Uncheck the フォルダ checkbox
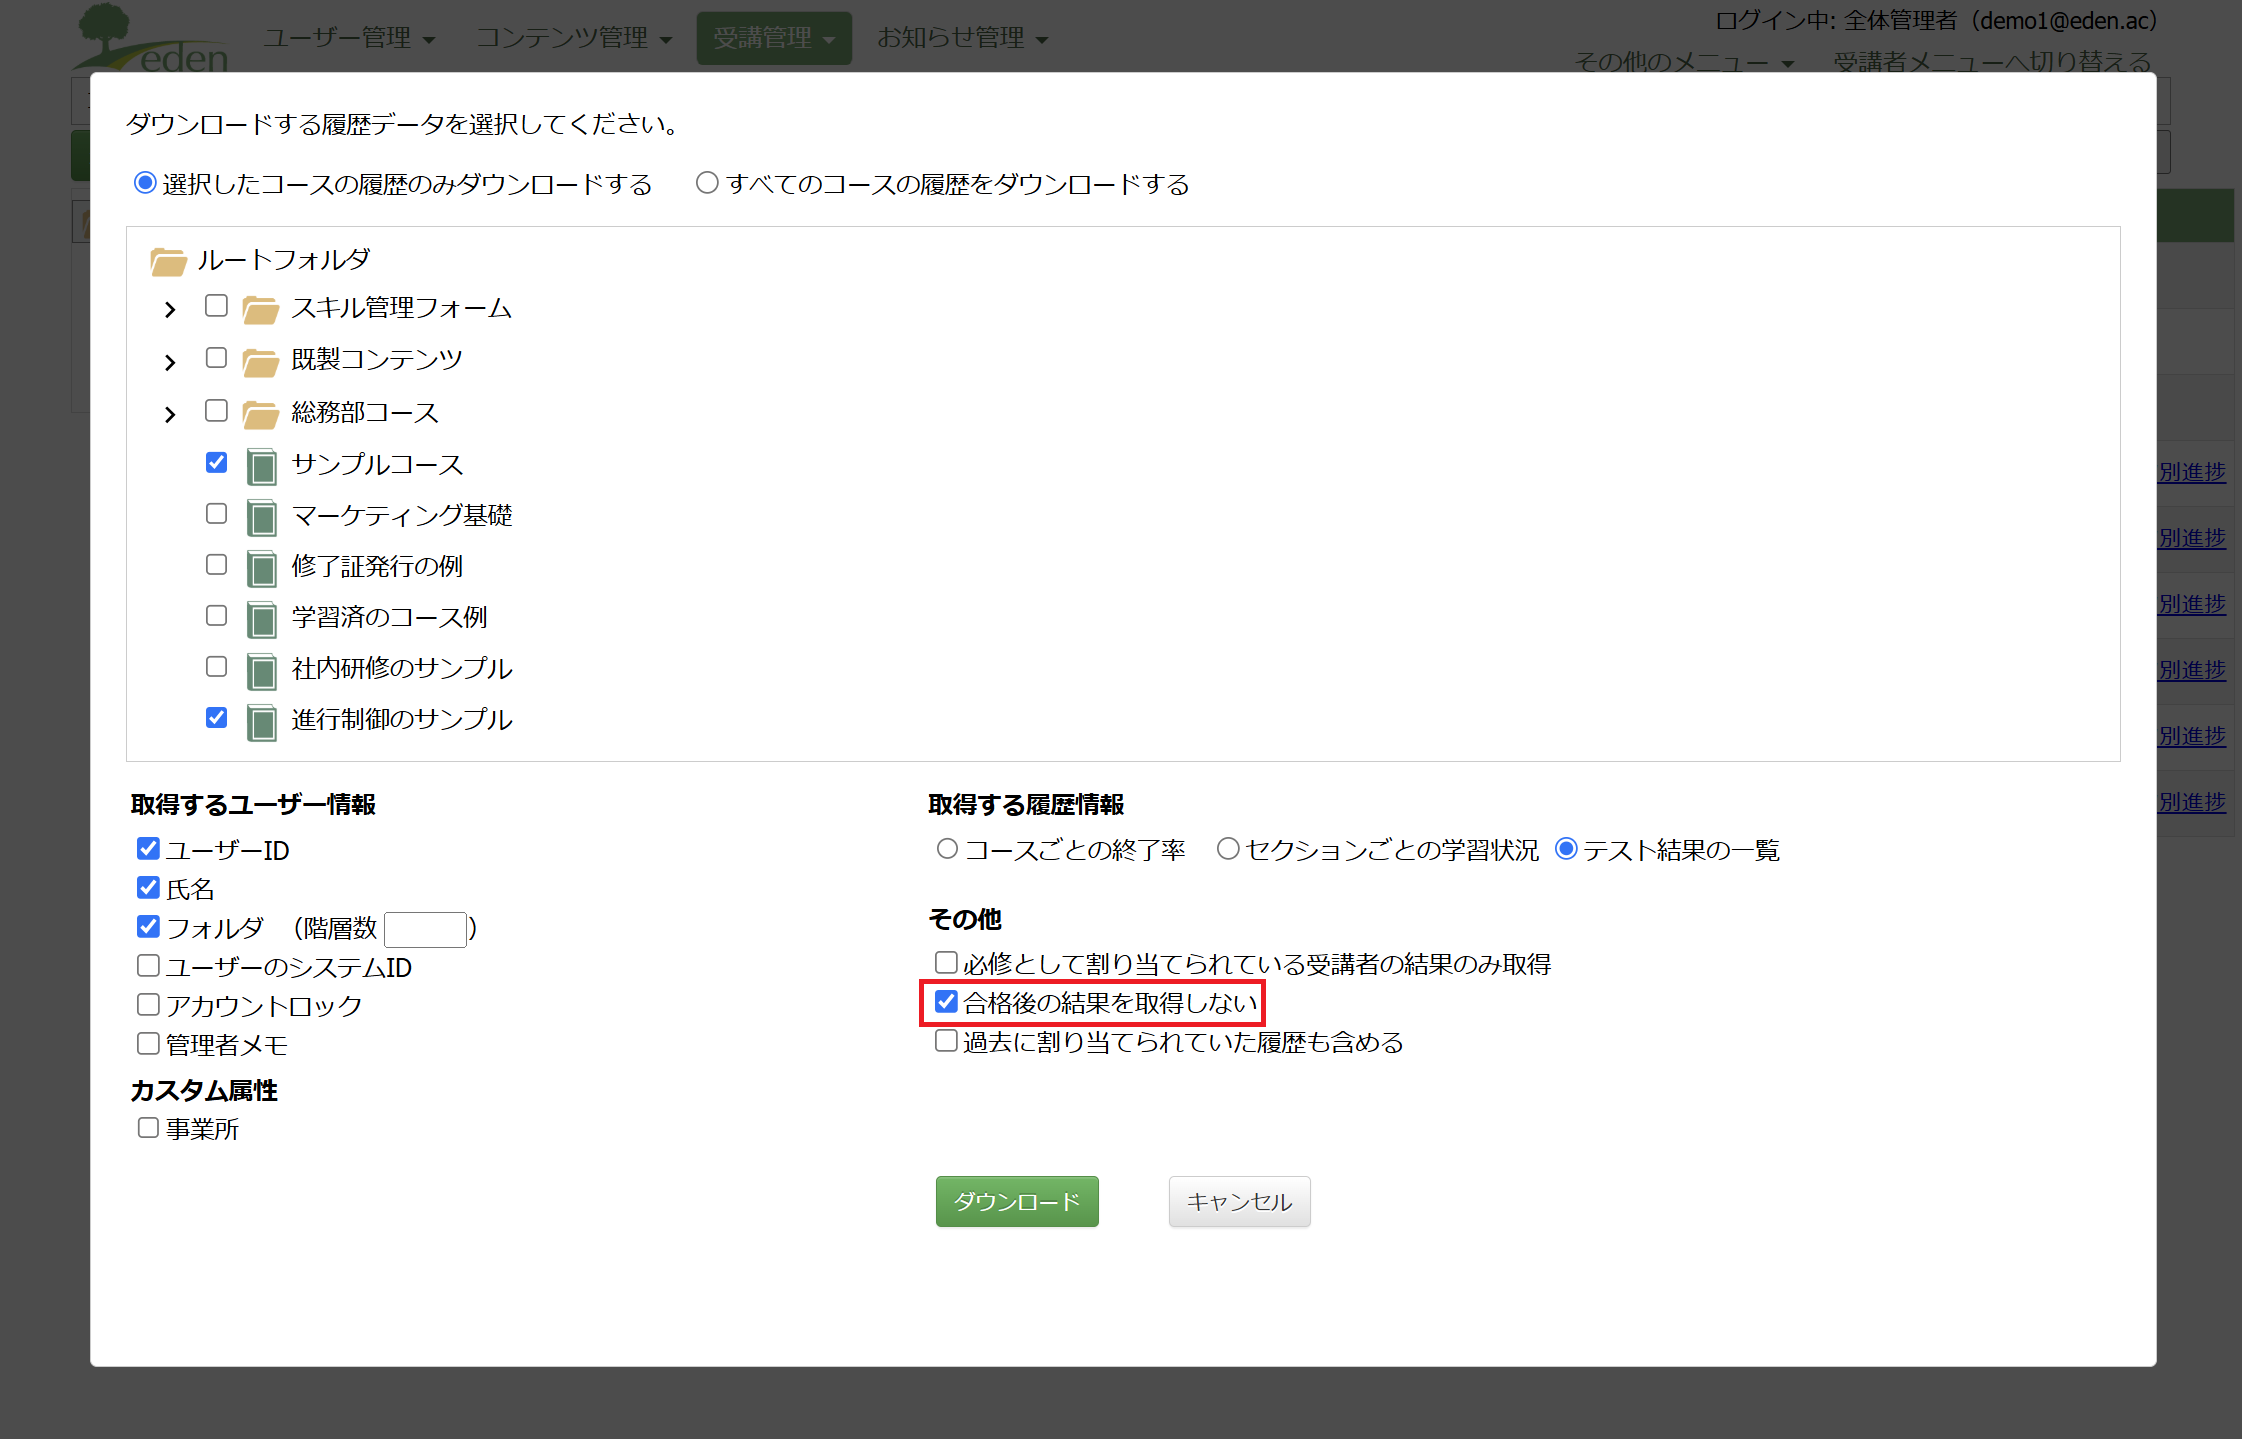 point(148,927)
